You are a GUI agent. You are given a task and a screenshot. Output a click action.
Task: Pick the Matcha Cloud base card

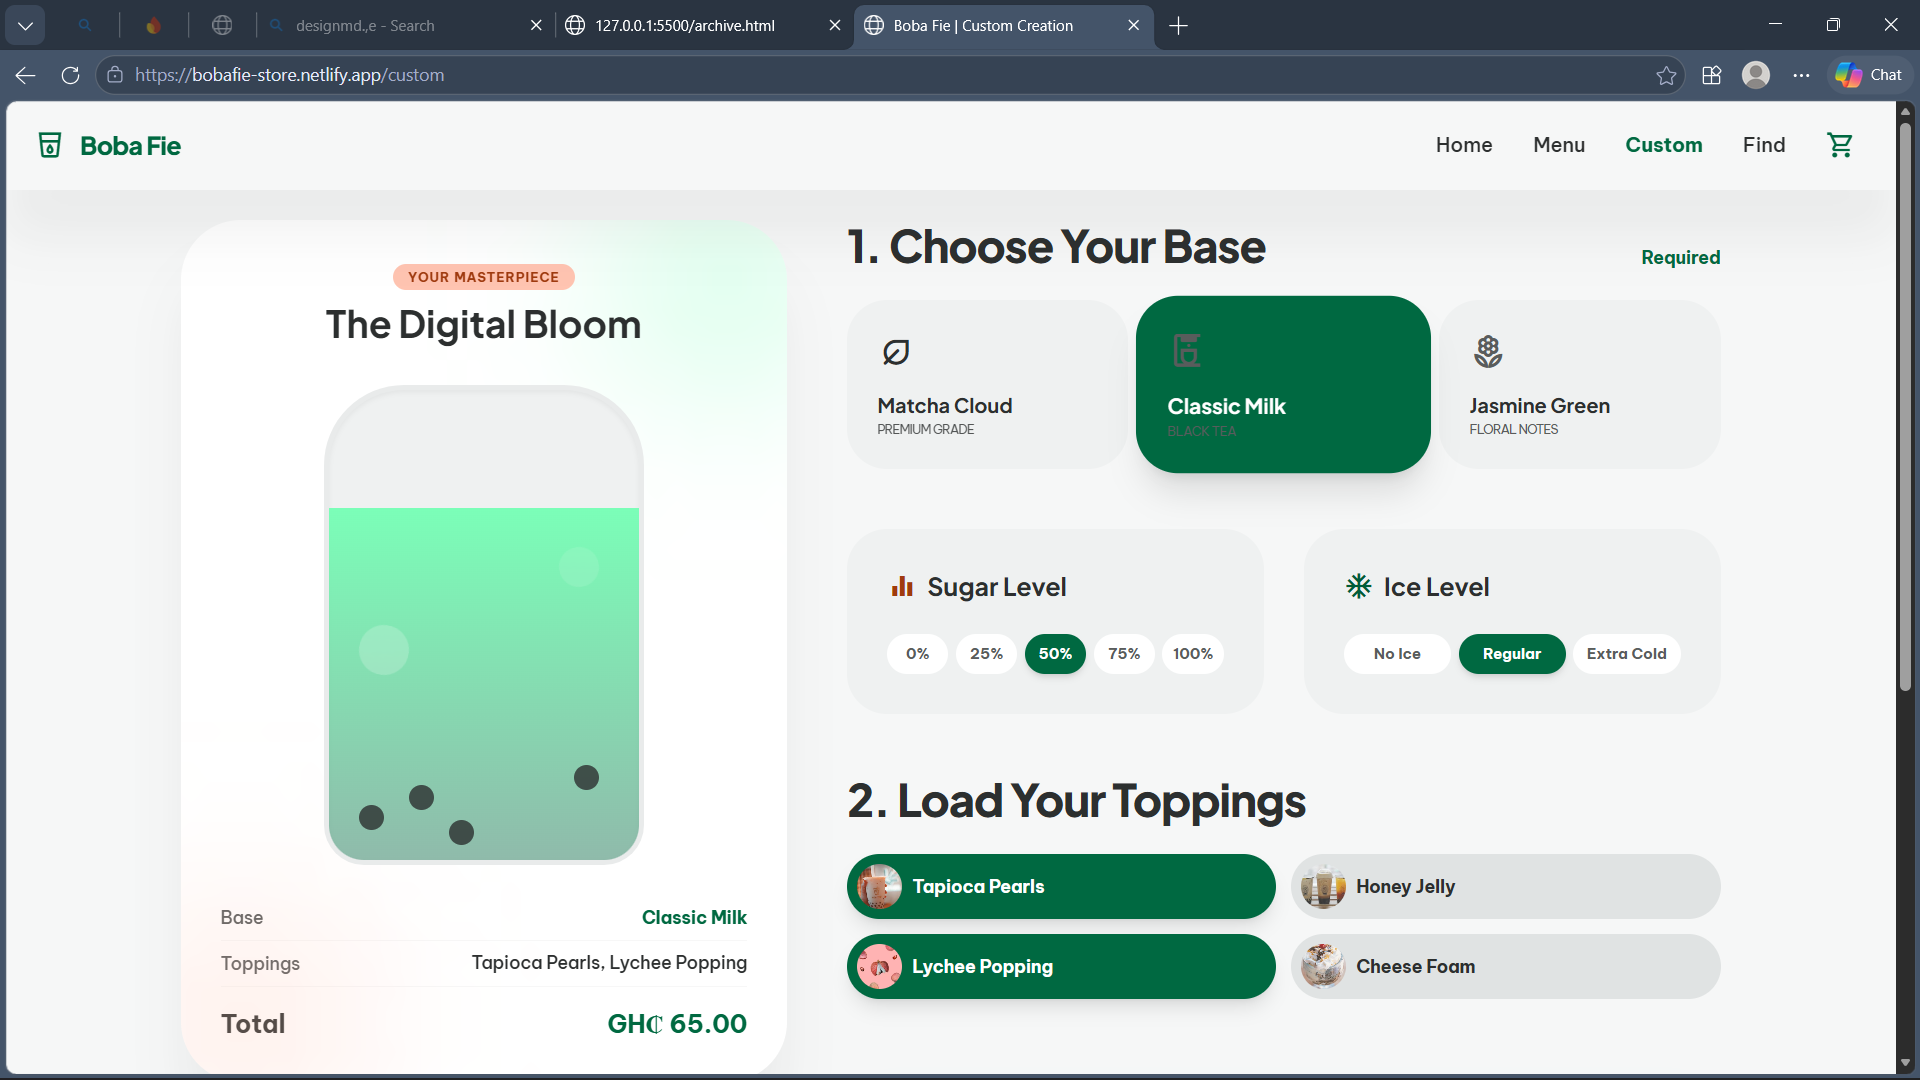pos(987,385)
